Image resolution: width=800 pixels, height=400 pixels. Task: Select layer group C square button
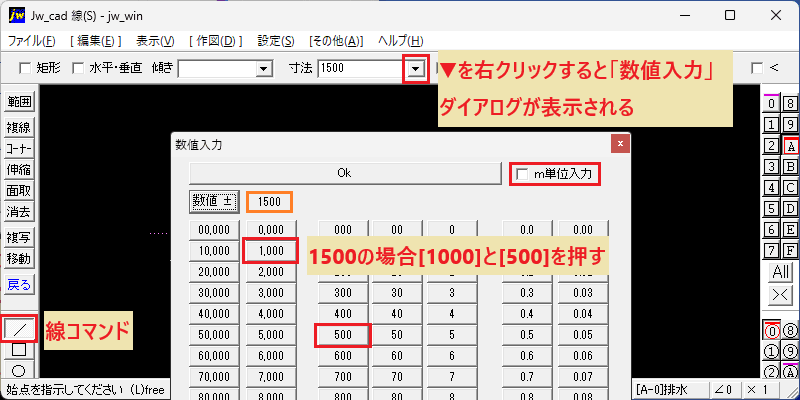tap(791, 187)
